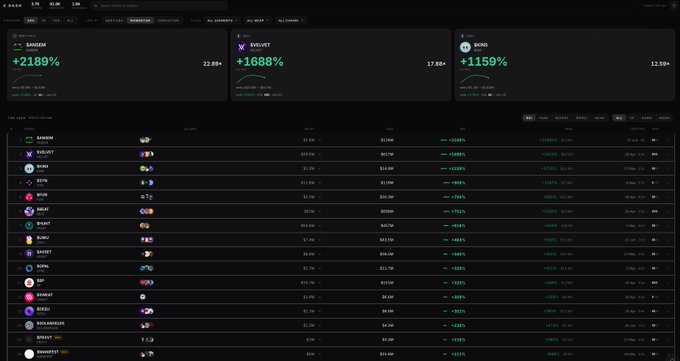This screenshot has height=361, width=680.
Task: Open the menu icon at top right corner
Action: pos(674,6)
